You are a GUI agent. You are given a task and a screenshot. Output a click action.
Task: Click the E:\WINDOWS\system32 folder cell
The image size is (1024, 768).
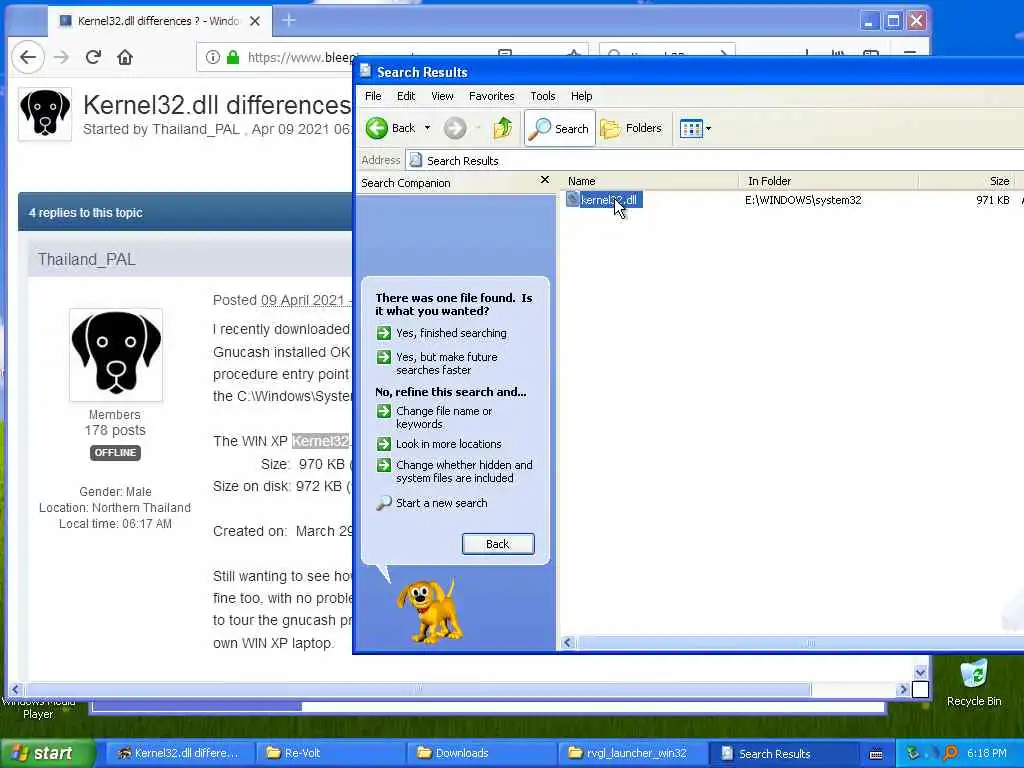[x=803, y=200]
